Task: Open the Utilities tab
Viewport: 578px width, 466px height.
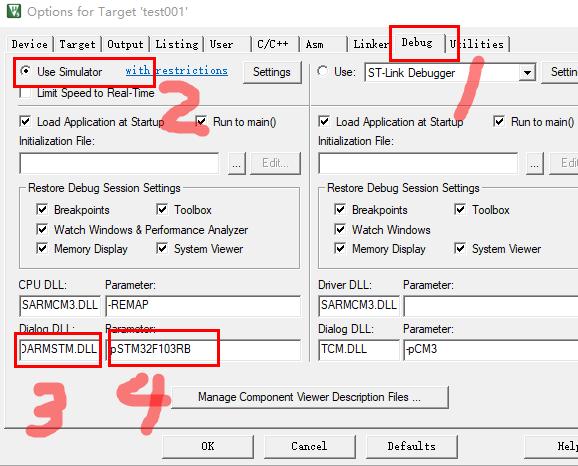Action: pyautogui.click(x=477, y=44)
